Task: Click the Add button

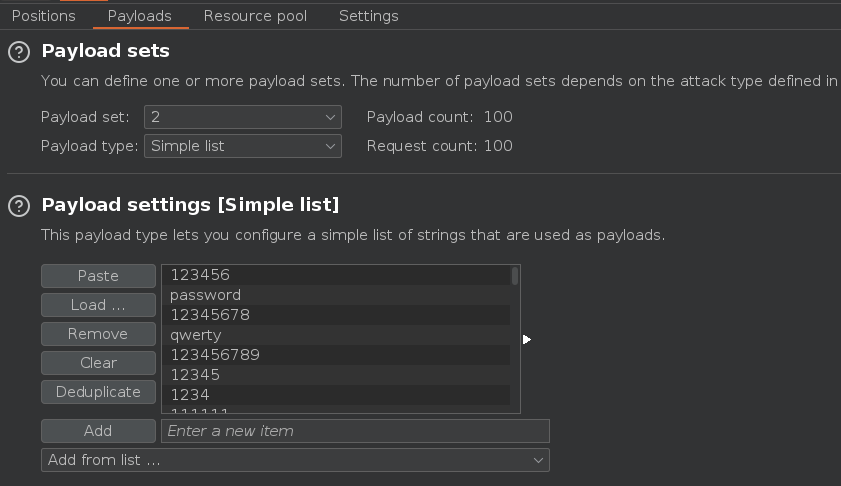Action: point(98,431)
